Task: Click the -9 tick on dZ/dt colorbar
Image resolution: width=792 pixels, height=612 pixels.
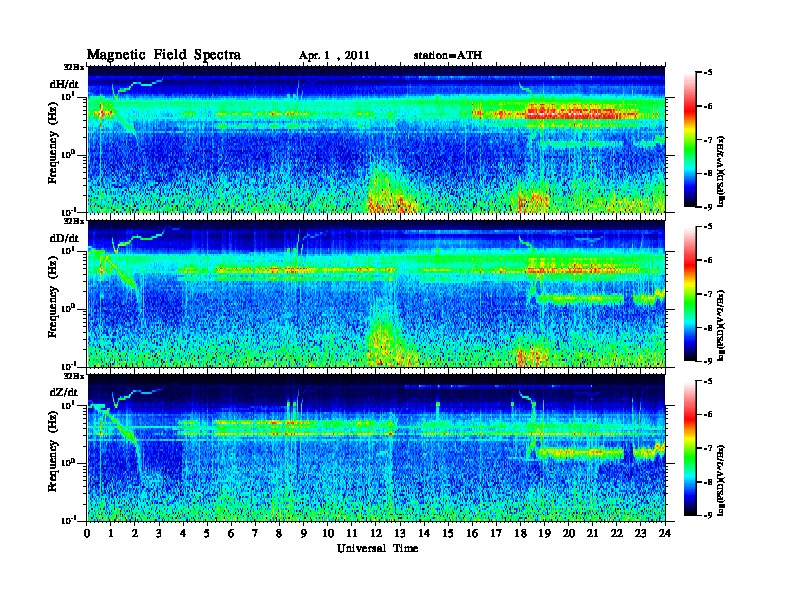Action: point(708,515)
